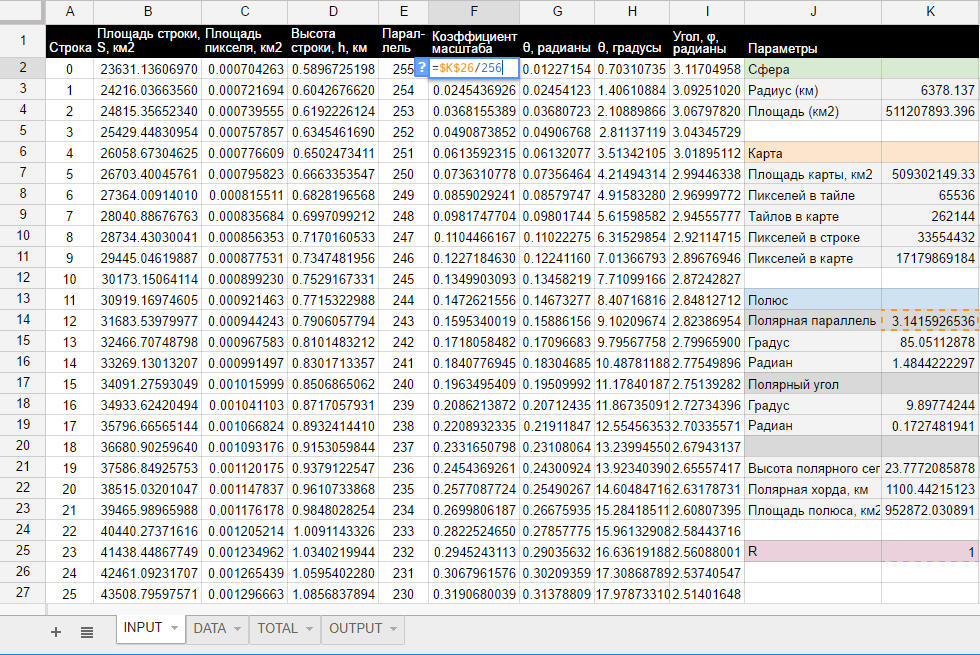Click inside the formula editing box in F2
Image resolution: width=980 pixels, height=655 pixels.
[x=474, y=68]
